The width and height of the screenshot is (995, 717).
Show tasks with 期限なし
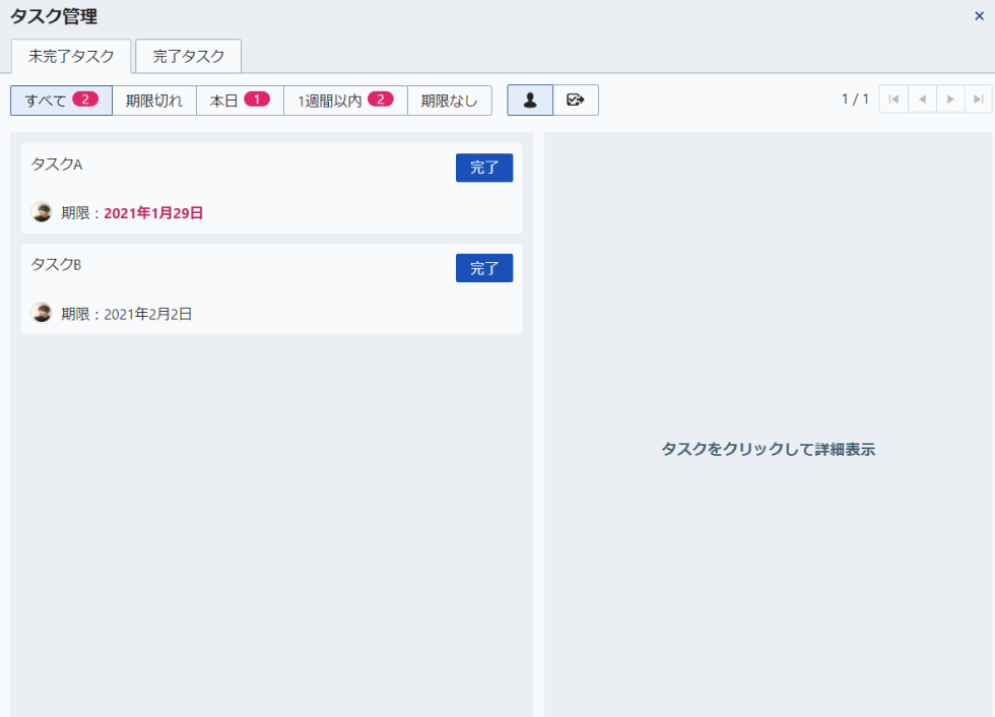coord(449,100)
